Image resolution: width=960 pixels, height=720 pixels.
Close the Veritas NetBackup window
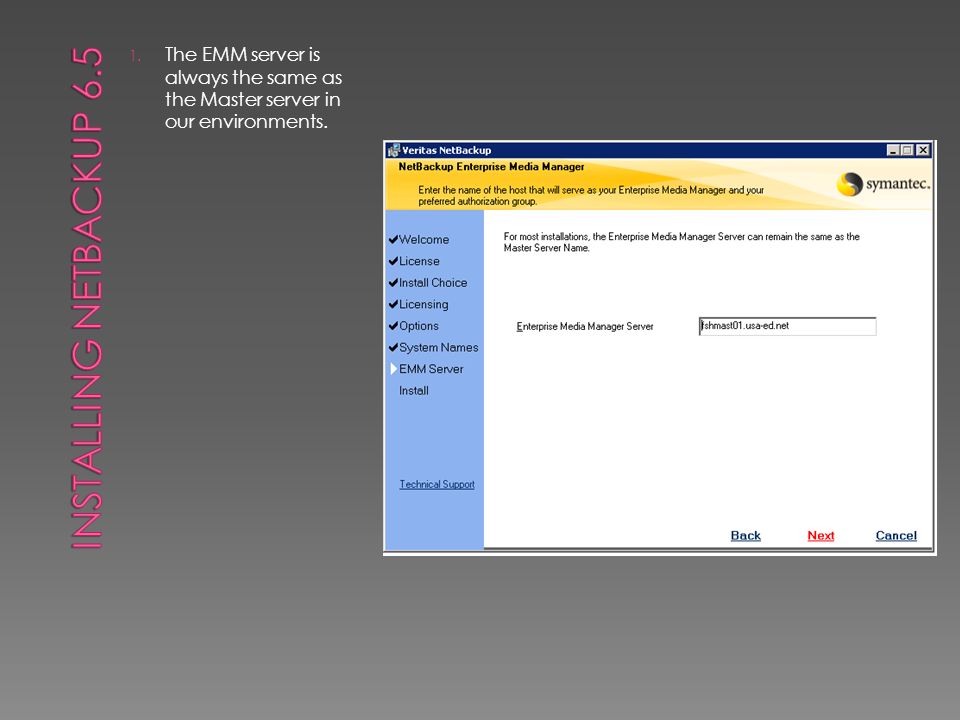[923, 150]
